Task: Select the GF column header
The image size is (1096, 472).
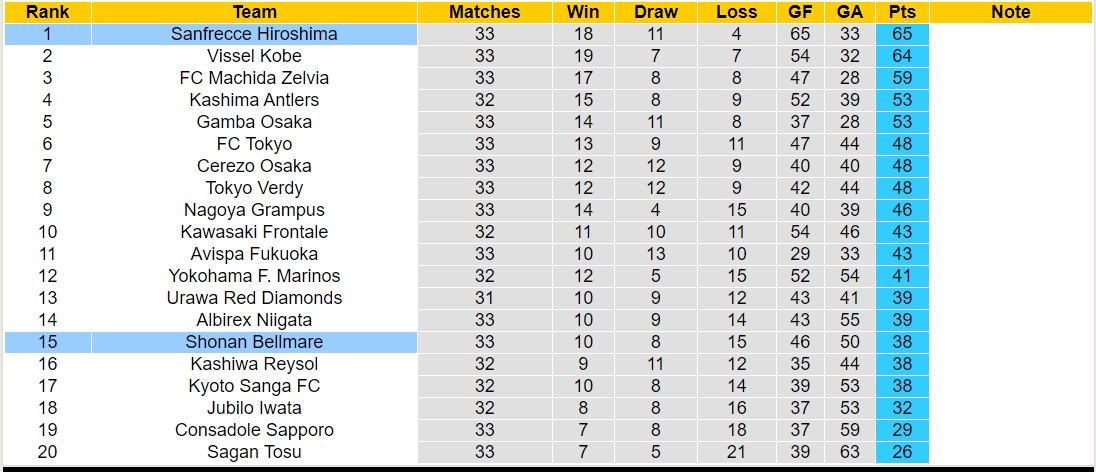Action: point(800,12)
